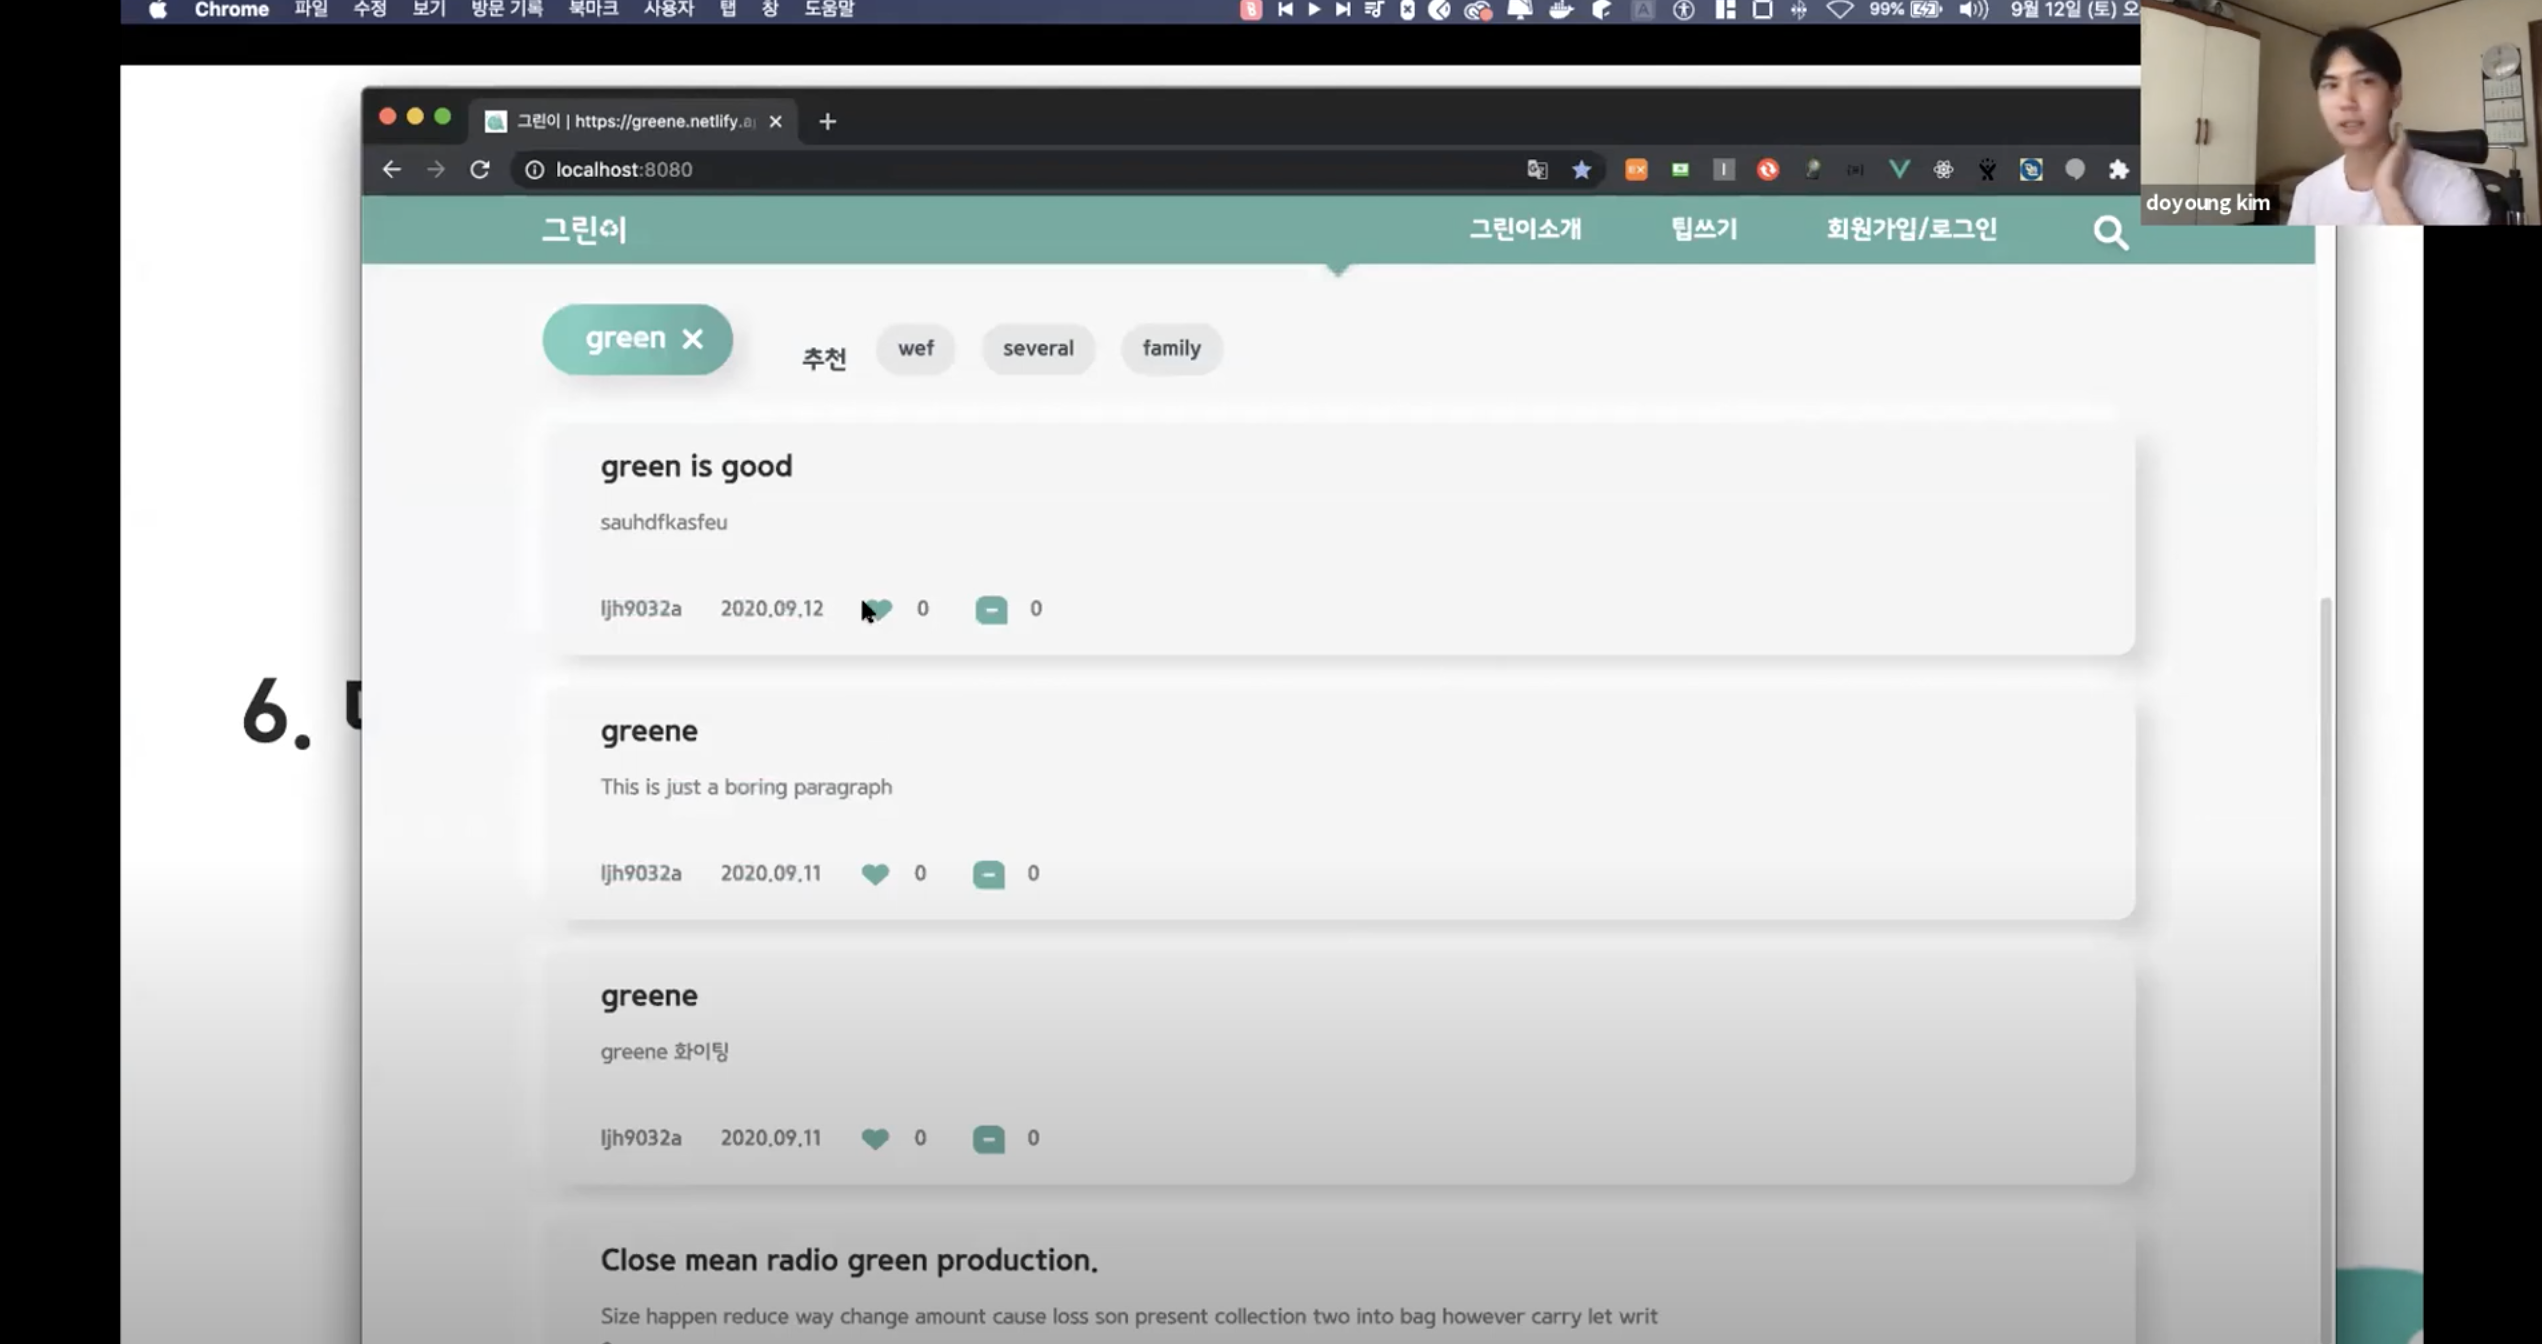The image size is (2542, 1344).
Task: Click the play button in menu bar
Action: click(x=1314, y=10)
